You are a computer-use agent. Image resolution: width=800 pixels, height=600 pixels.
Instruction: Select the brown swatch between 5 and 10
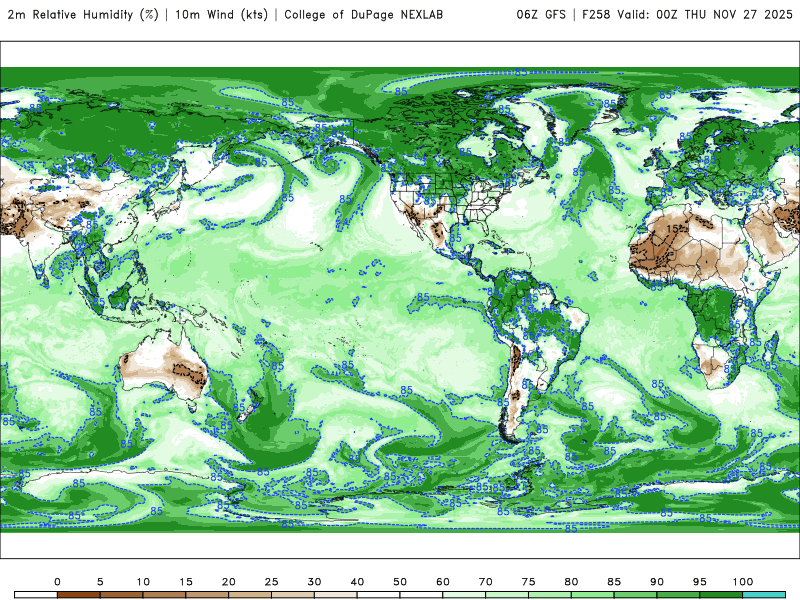click(121, 595)
